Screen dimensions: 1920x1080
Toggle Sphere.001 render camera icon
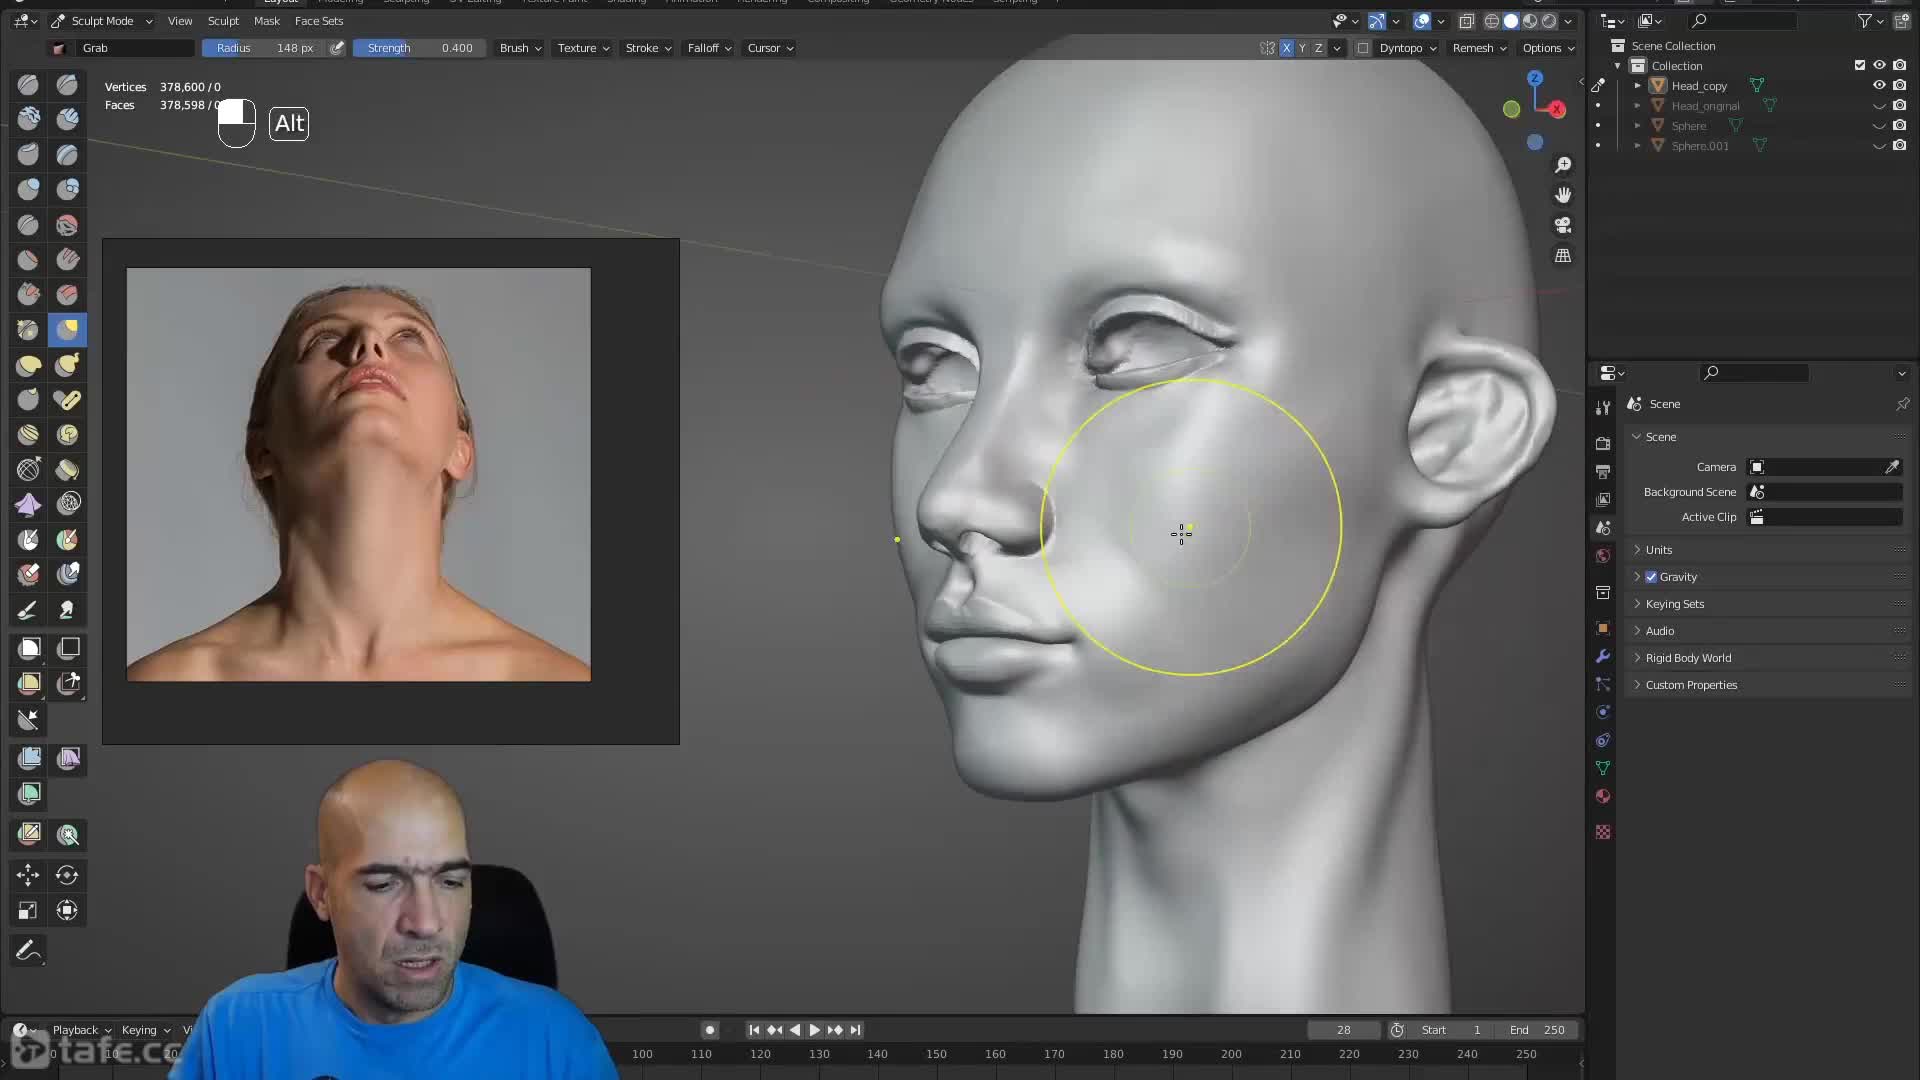(x=1899, y=146)
